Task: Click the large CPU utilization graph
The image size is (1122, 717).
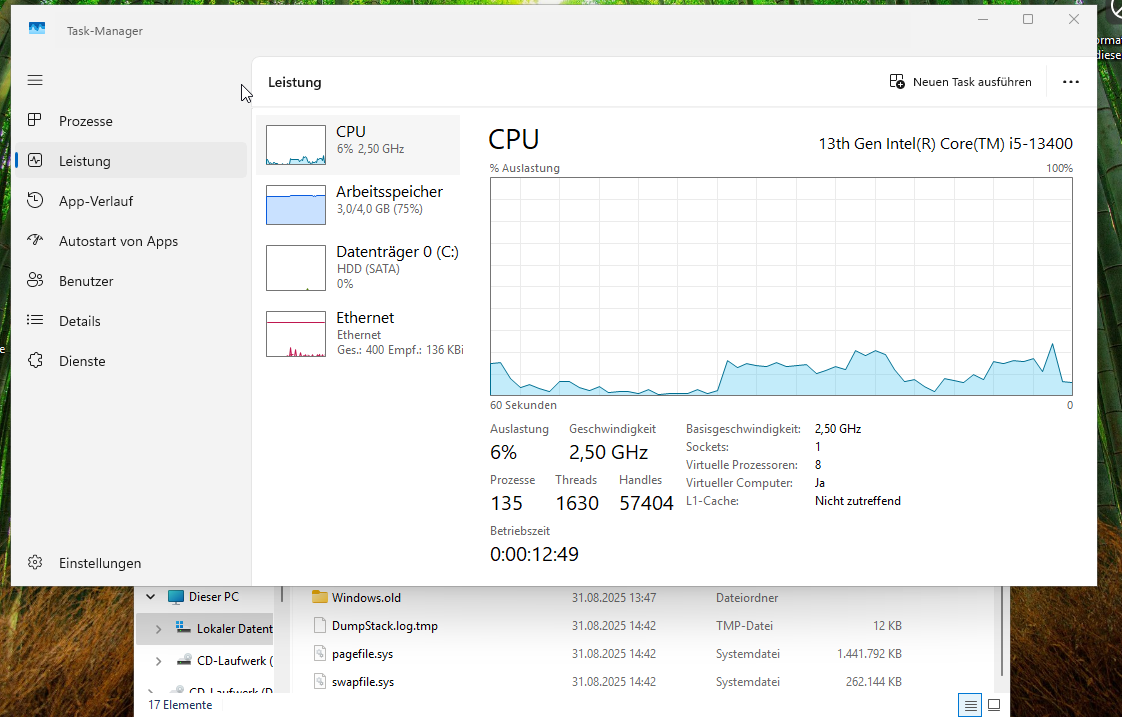Action: point(781,286)
